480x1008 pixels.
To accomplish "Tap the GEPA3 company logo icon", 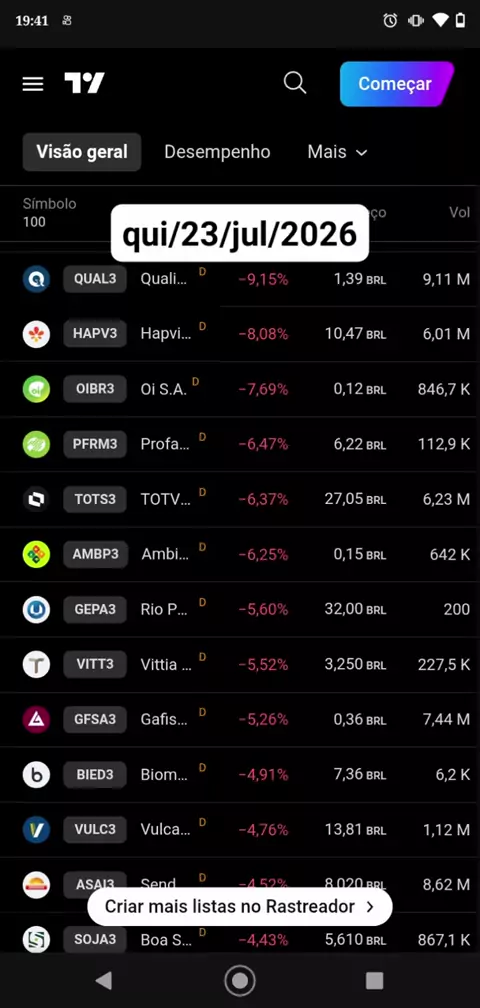I will 37,609.
